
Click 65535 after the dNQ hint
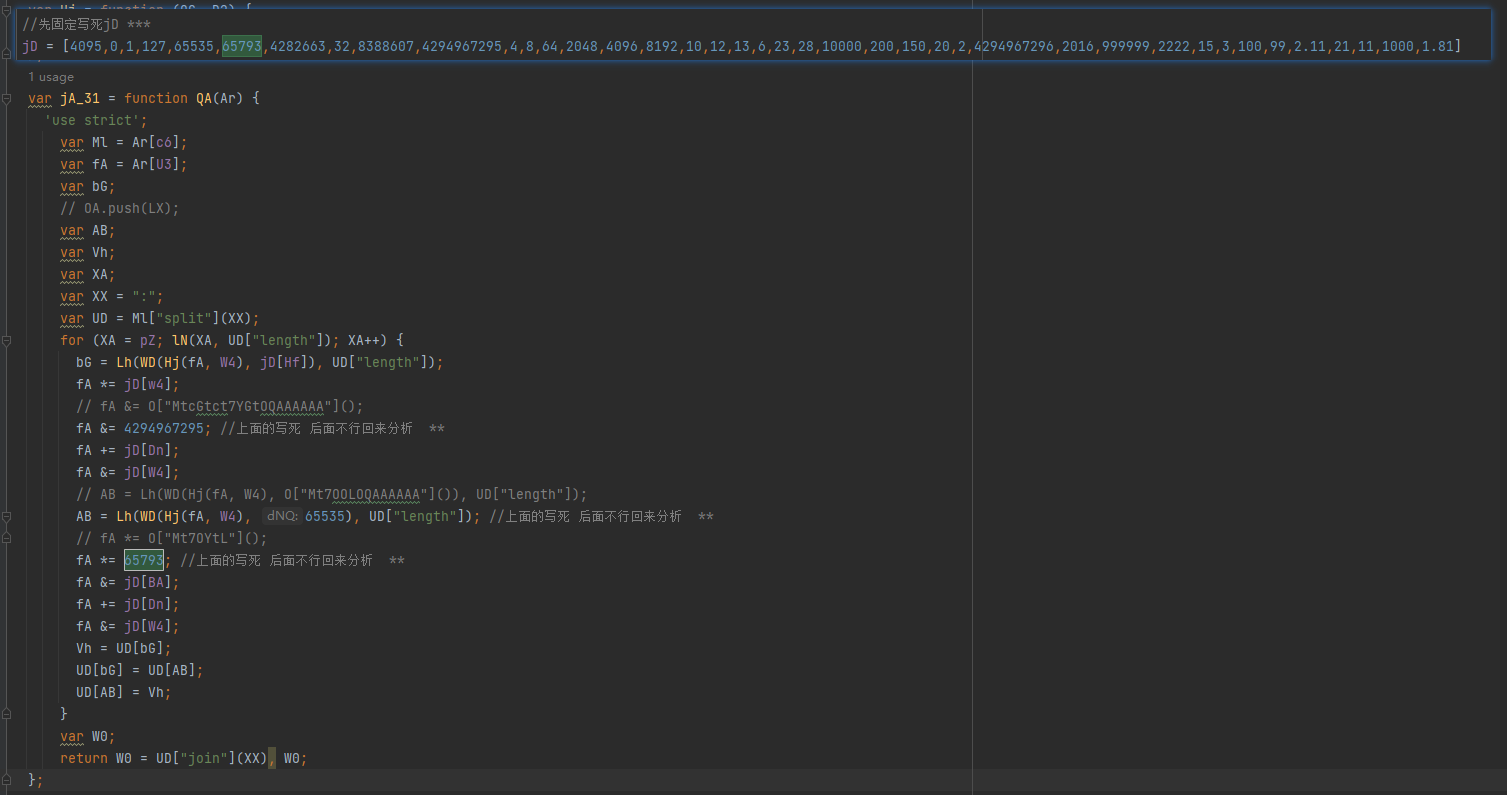[x=326, y=516]
